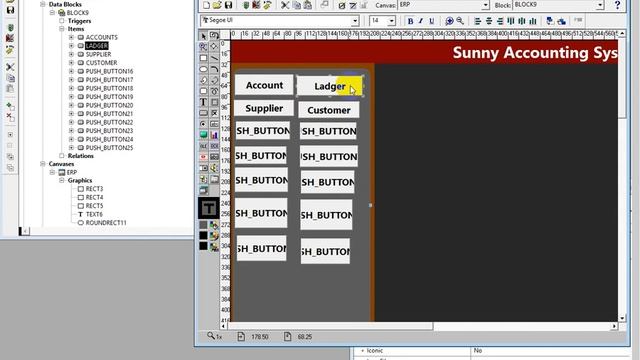Image resolution: width=640 pixels, height=360 pixels.
Task: Select RECT3 under Graphics
Action: coord(94,189)
